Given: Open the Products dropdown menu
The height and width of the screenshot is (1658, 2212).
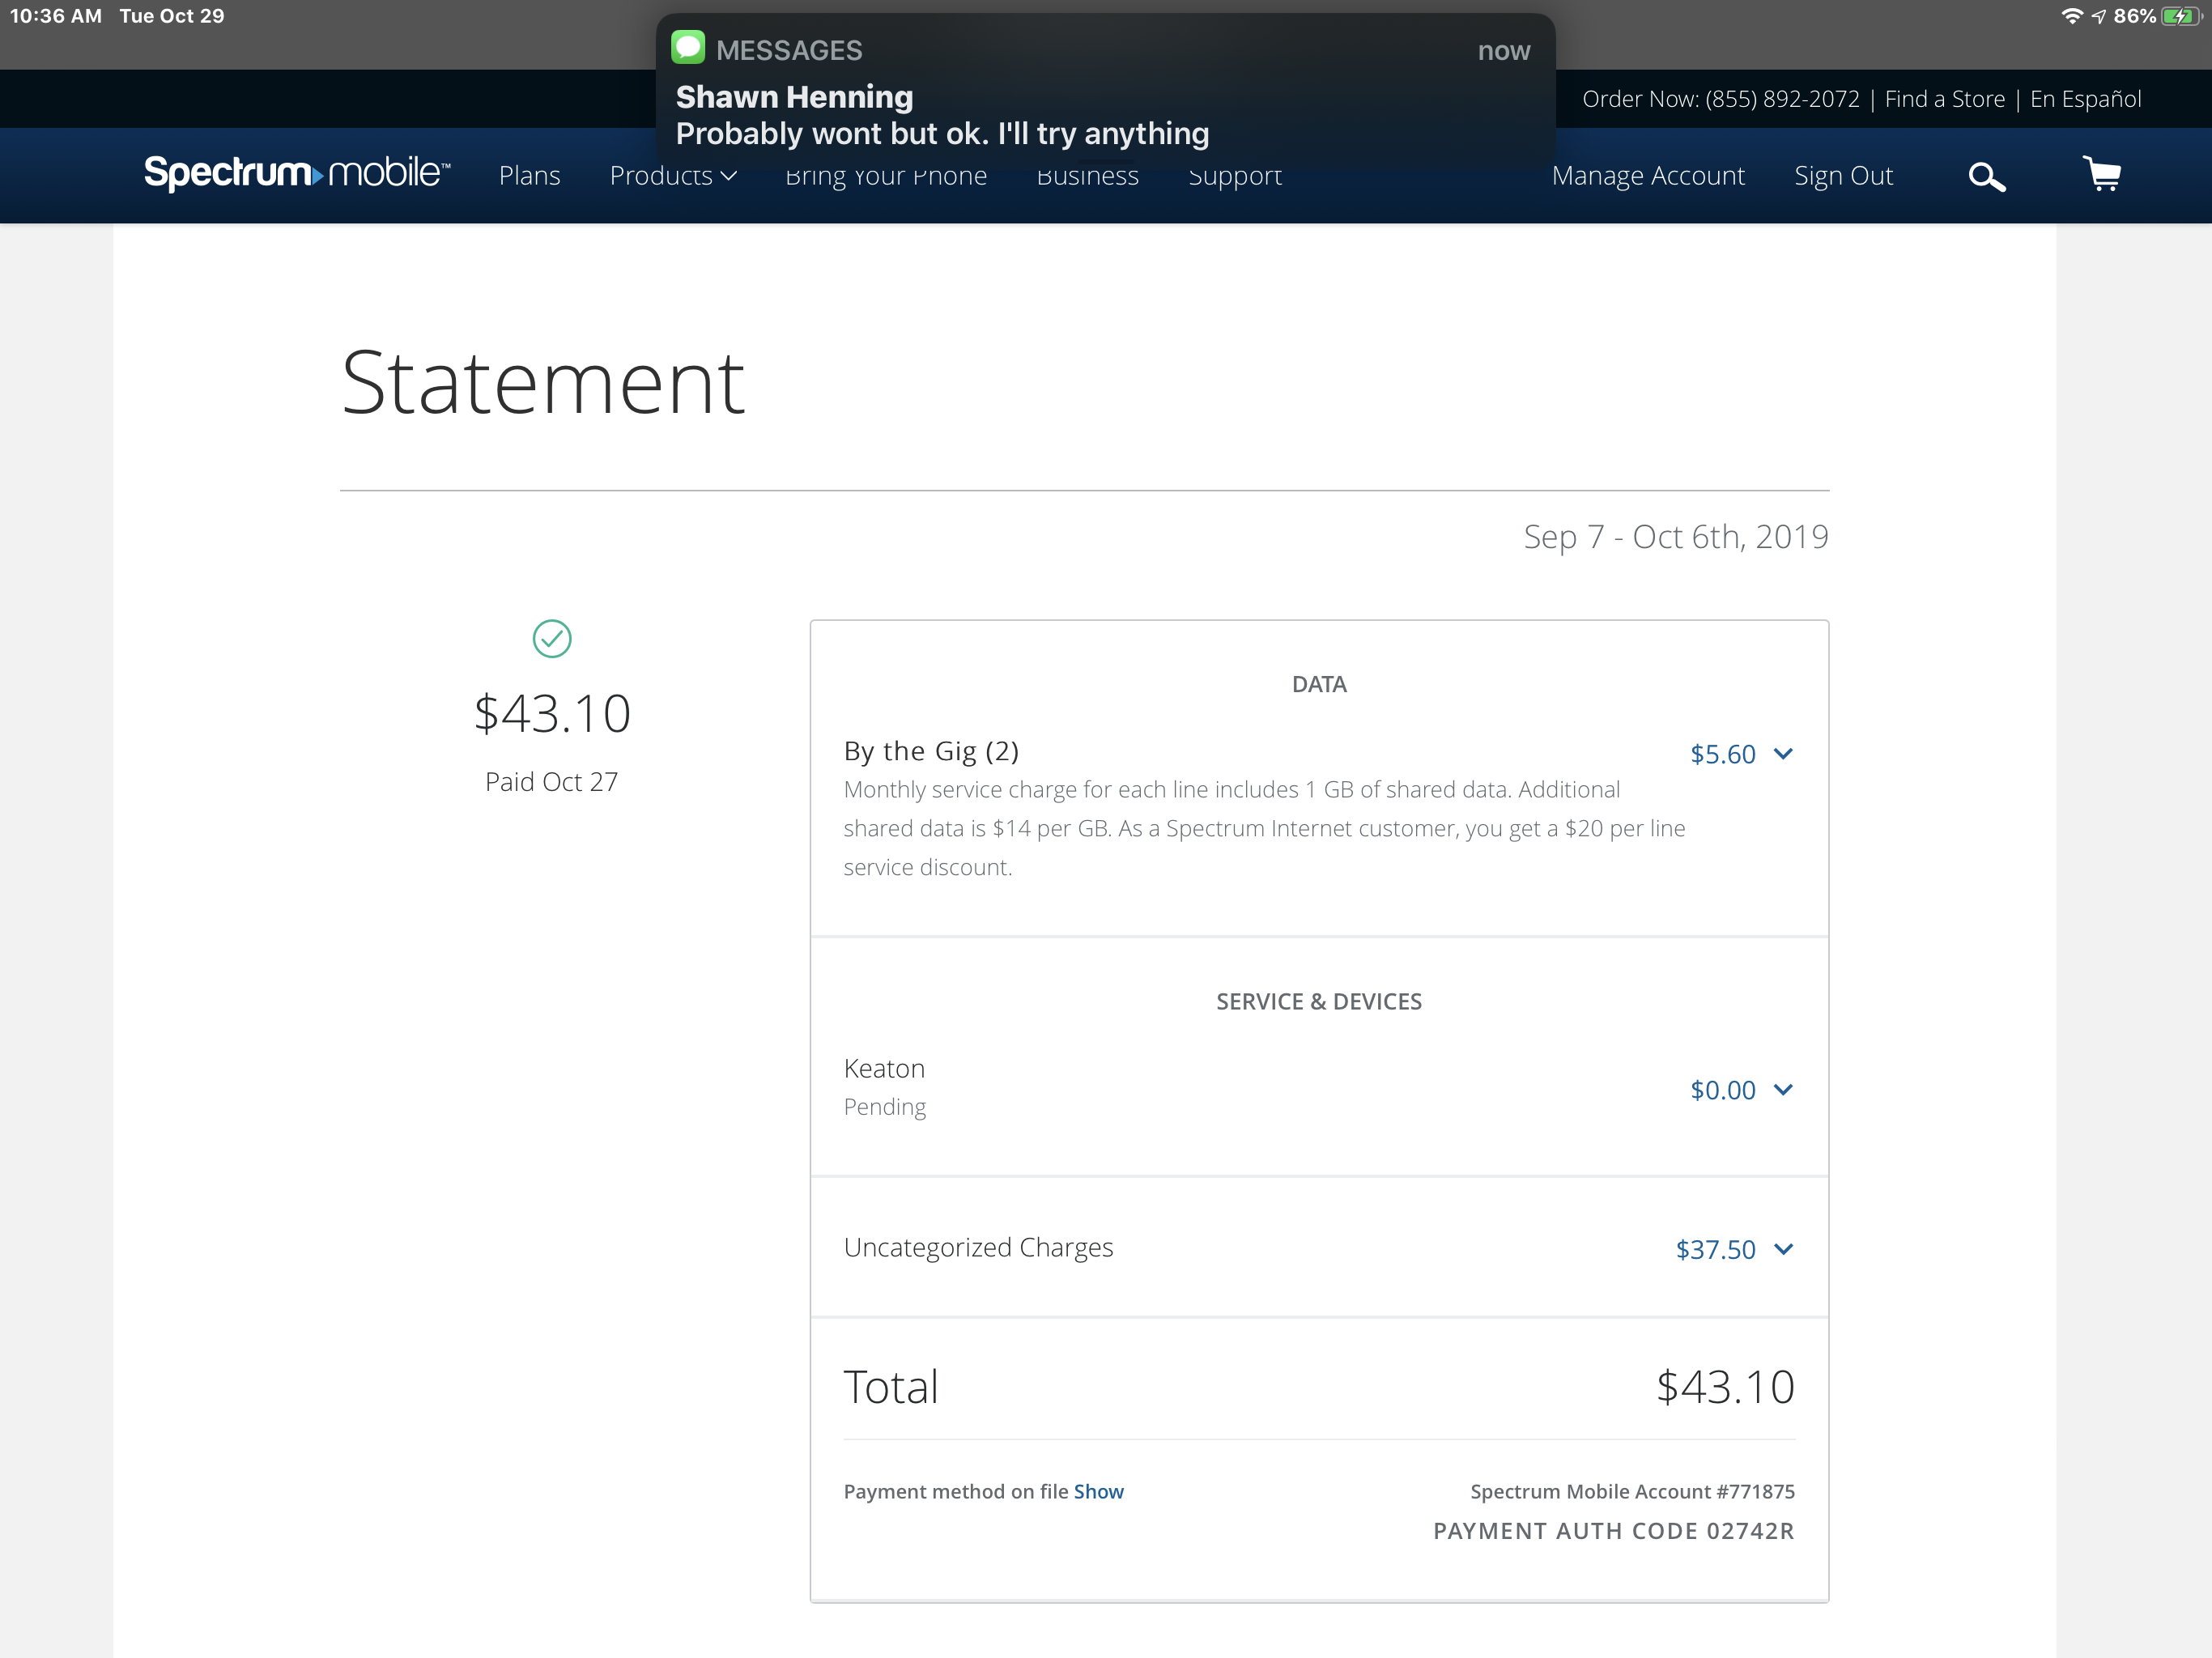Looking at the screenshot, I should 672,176.
